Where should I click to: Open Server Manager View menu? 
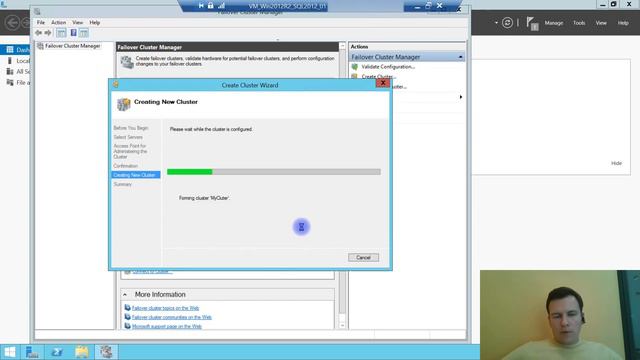coord(601,23)
